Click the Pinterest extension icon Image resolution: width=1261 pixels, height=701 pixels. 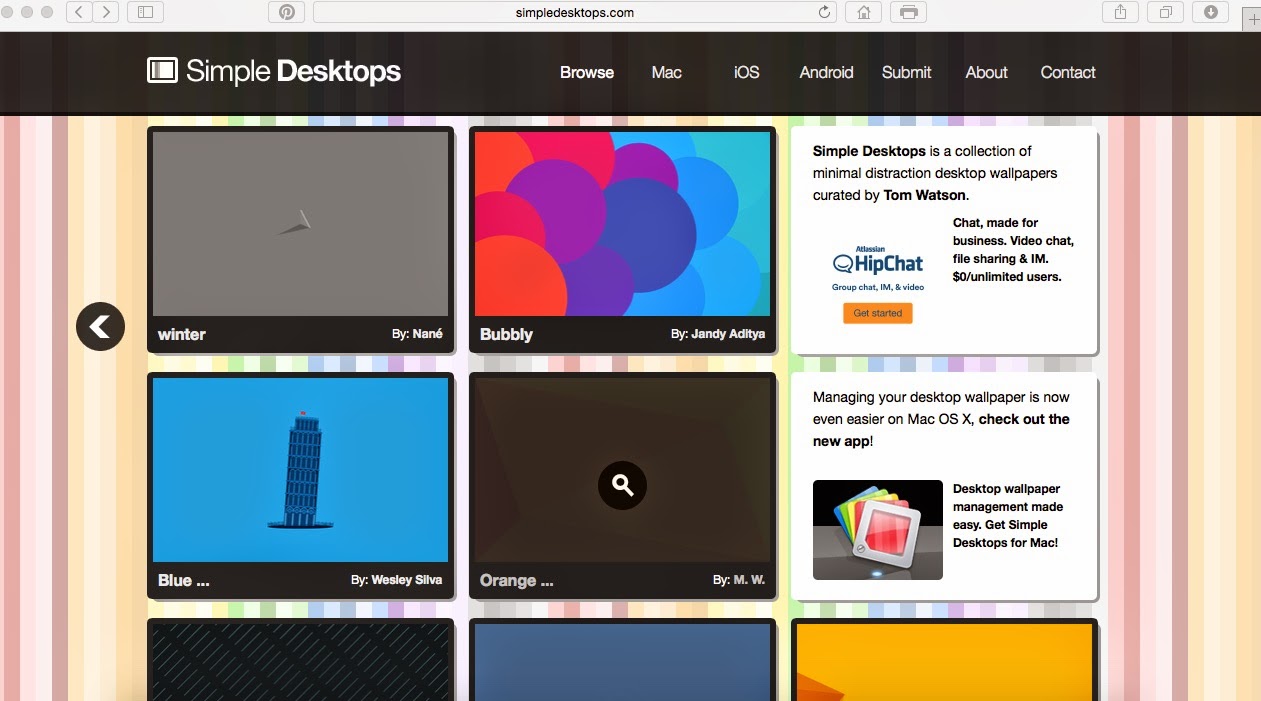coord(287,12)
